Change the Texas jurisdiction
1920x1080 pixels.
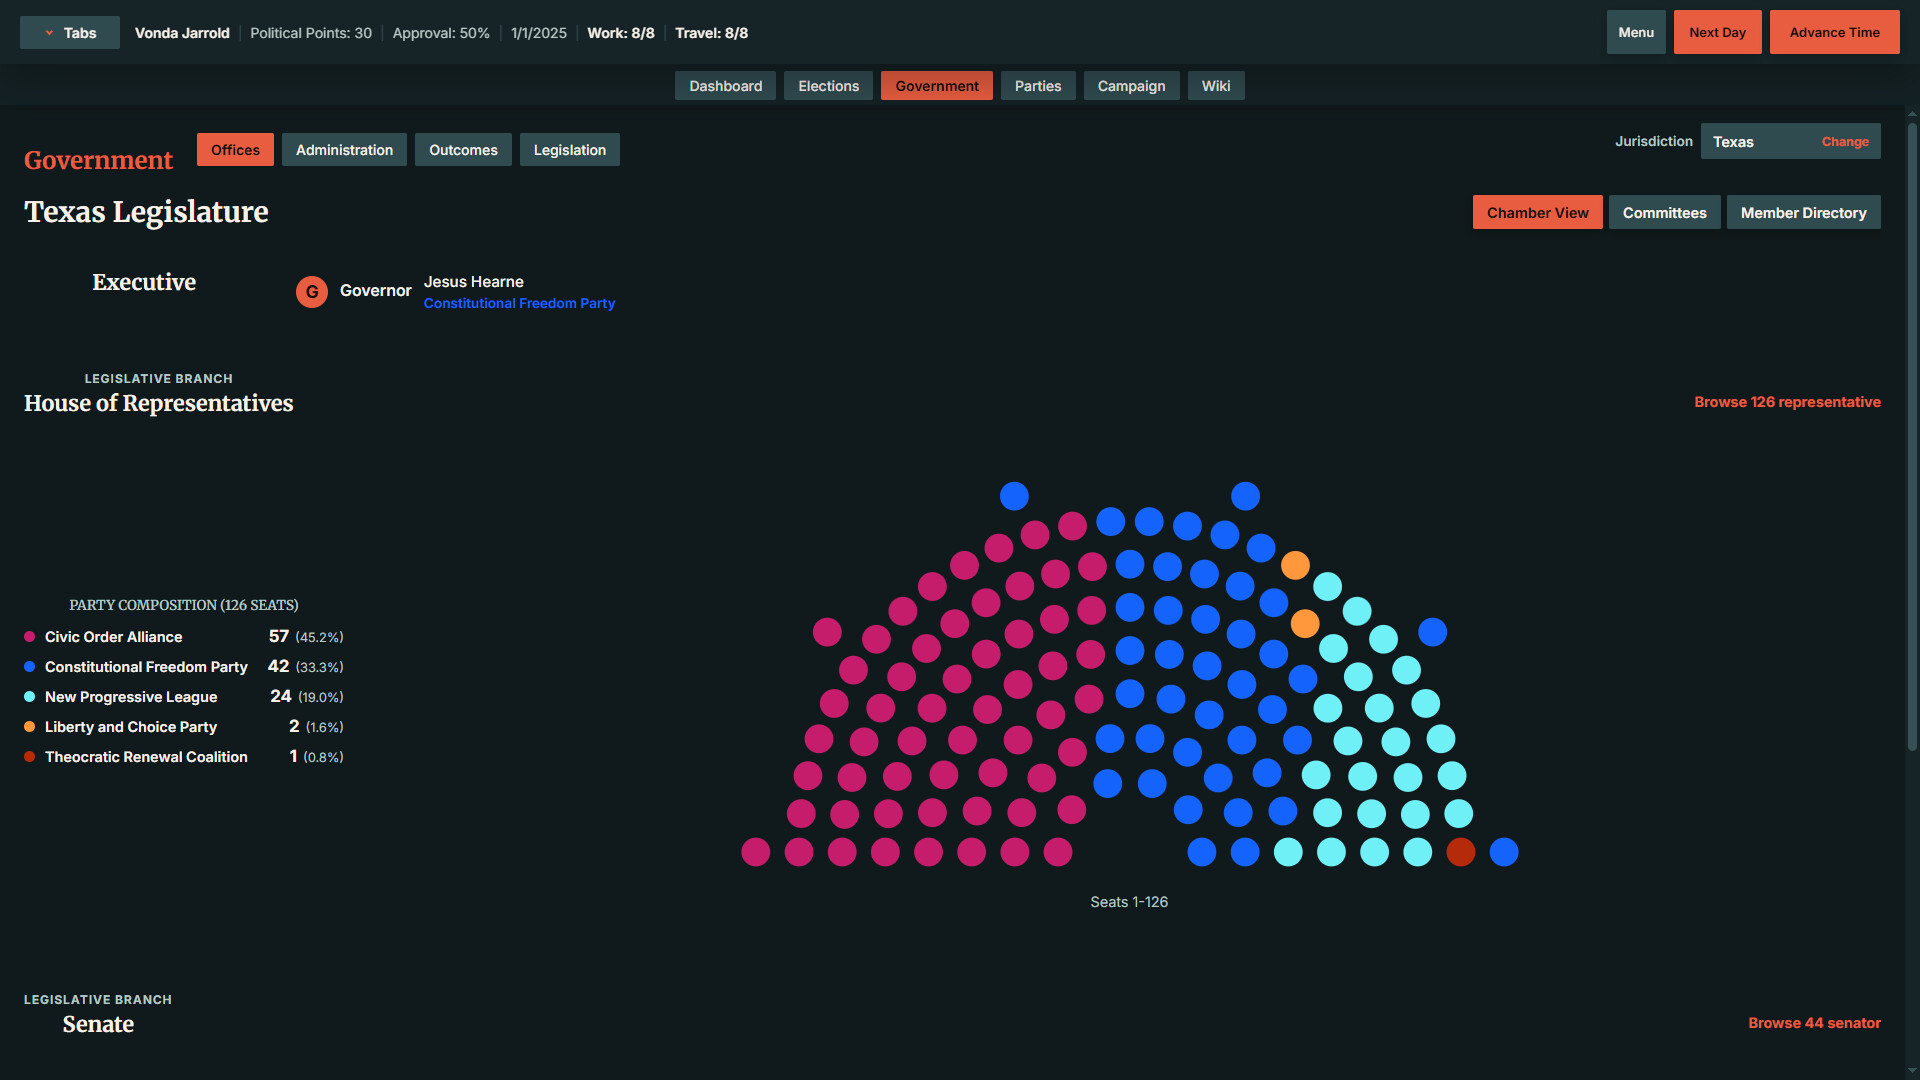[1845, 142]
